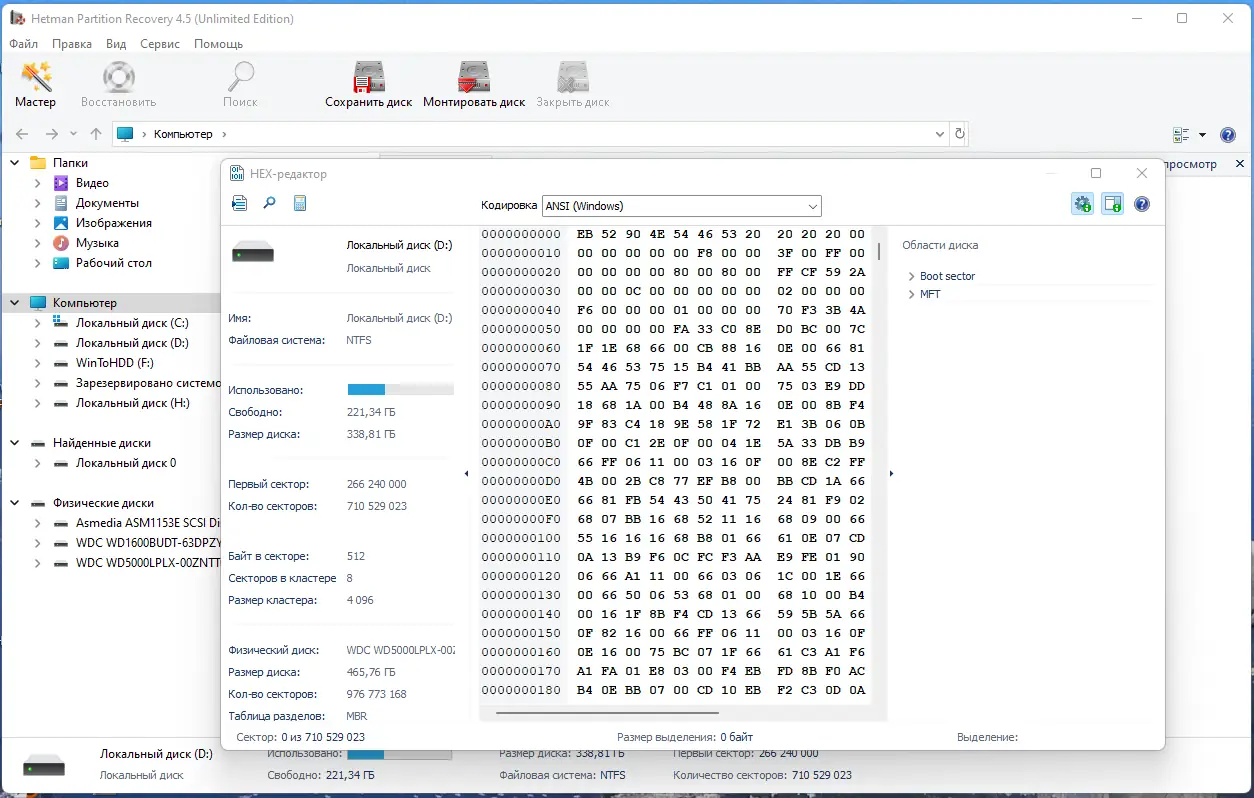The height and width of the screenshot is (798, 1254).
Task: Click the magnifier search icon in HEX editor
Action: (269, 204)
